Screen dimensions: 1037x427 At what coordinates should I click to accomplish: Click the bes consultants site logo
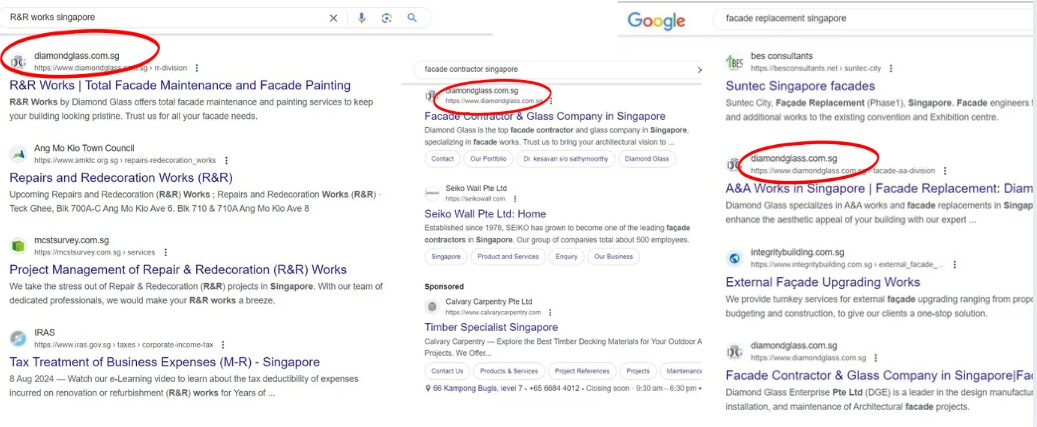click(x=735, y=62)
